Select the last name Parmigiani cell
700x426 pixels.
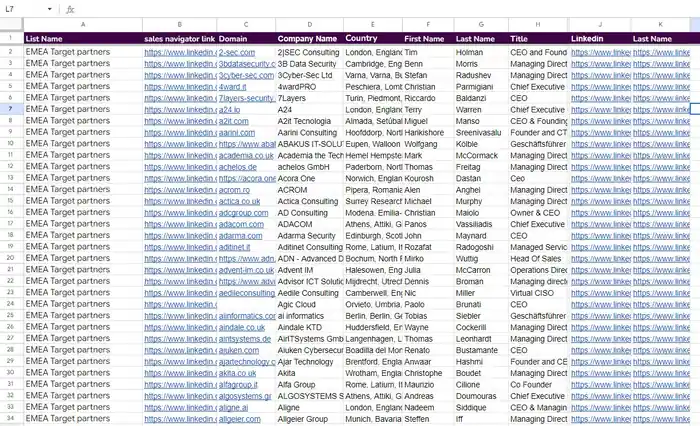pyautogui.click(x=481, y=87)
